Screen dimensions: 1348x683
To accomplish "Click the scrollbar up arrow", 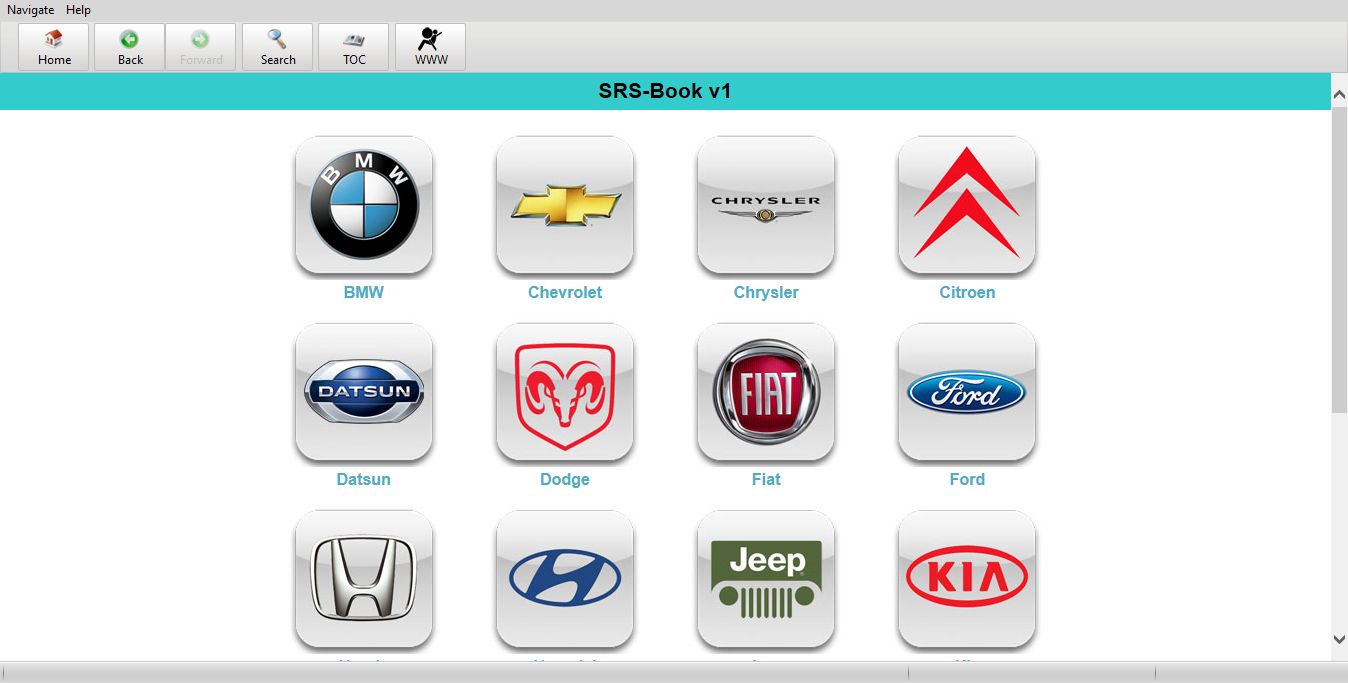I will tap(1339, 93).
